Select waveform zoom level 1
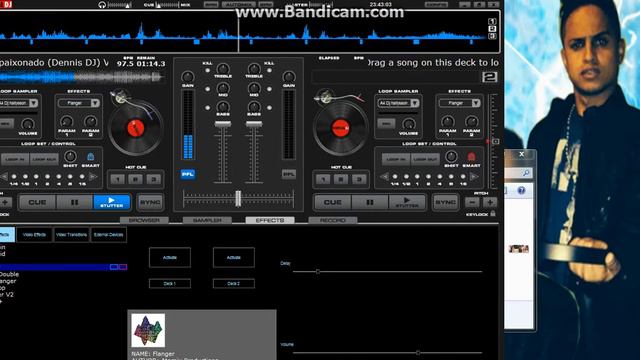This screenshot has width=640, height=360. 492,21
